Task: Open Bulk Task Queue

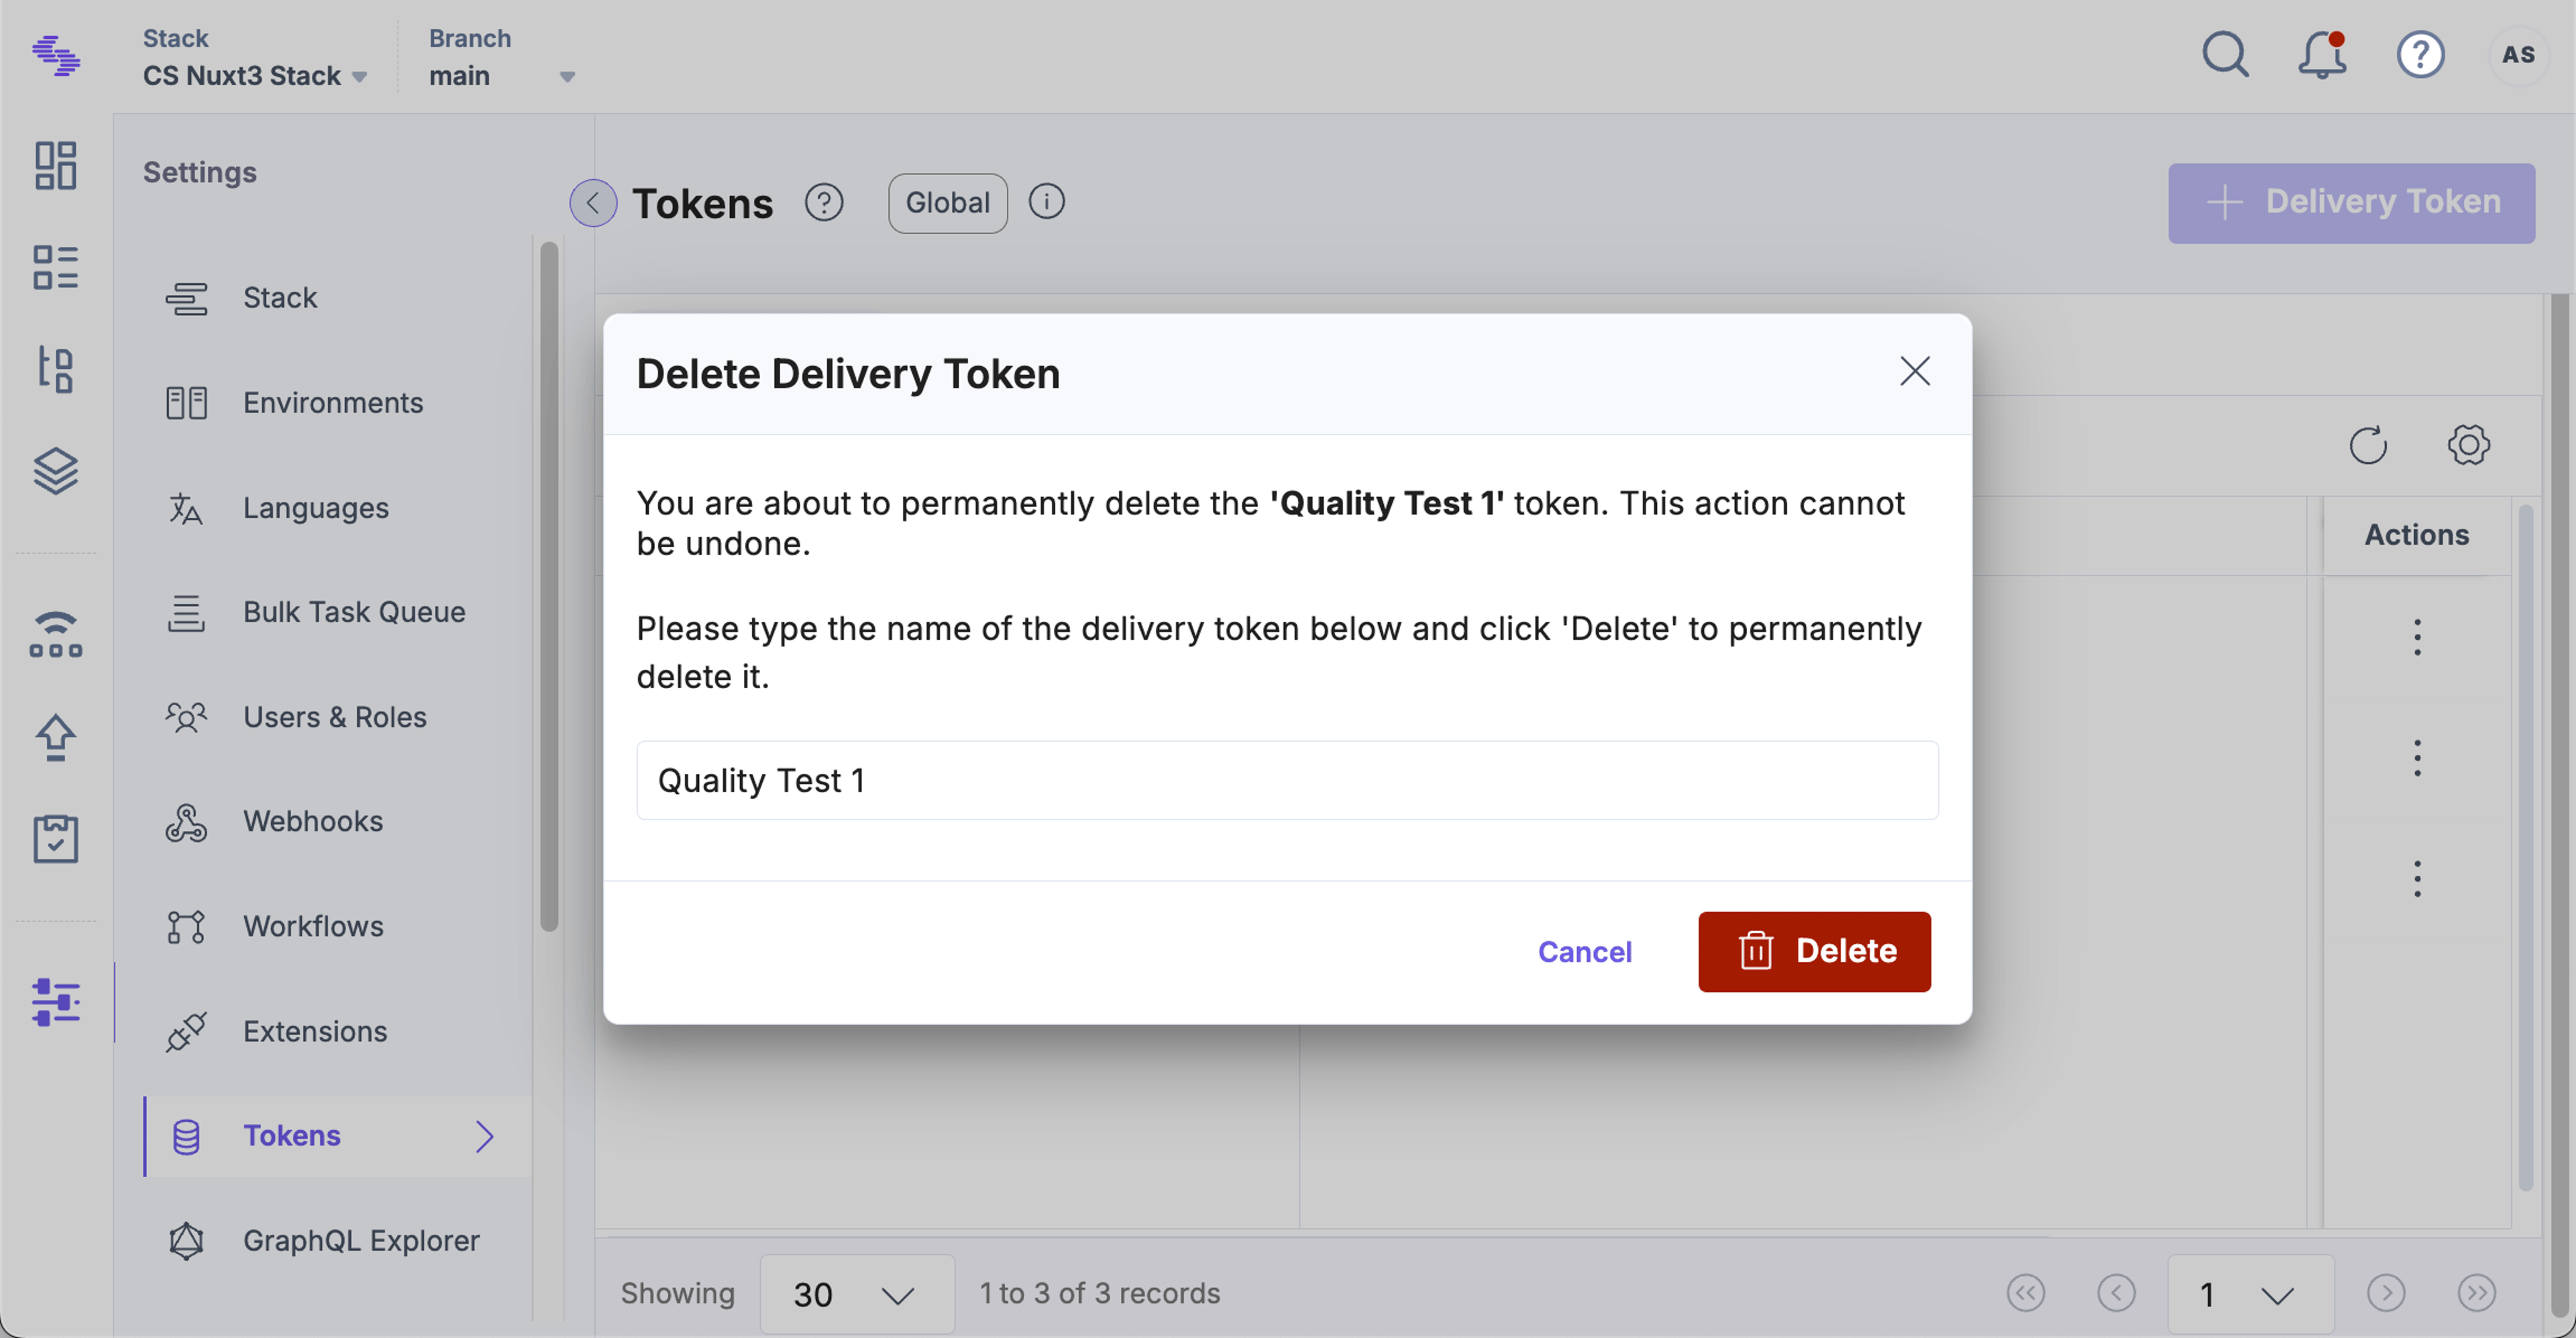Action: 337,612
